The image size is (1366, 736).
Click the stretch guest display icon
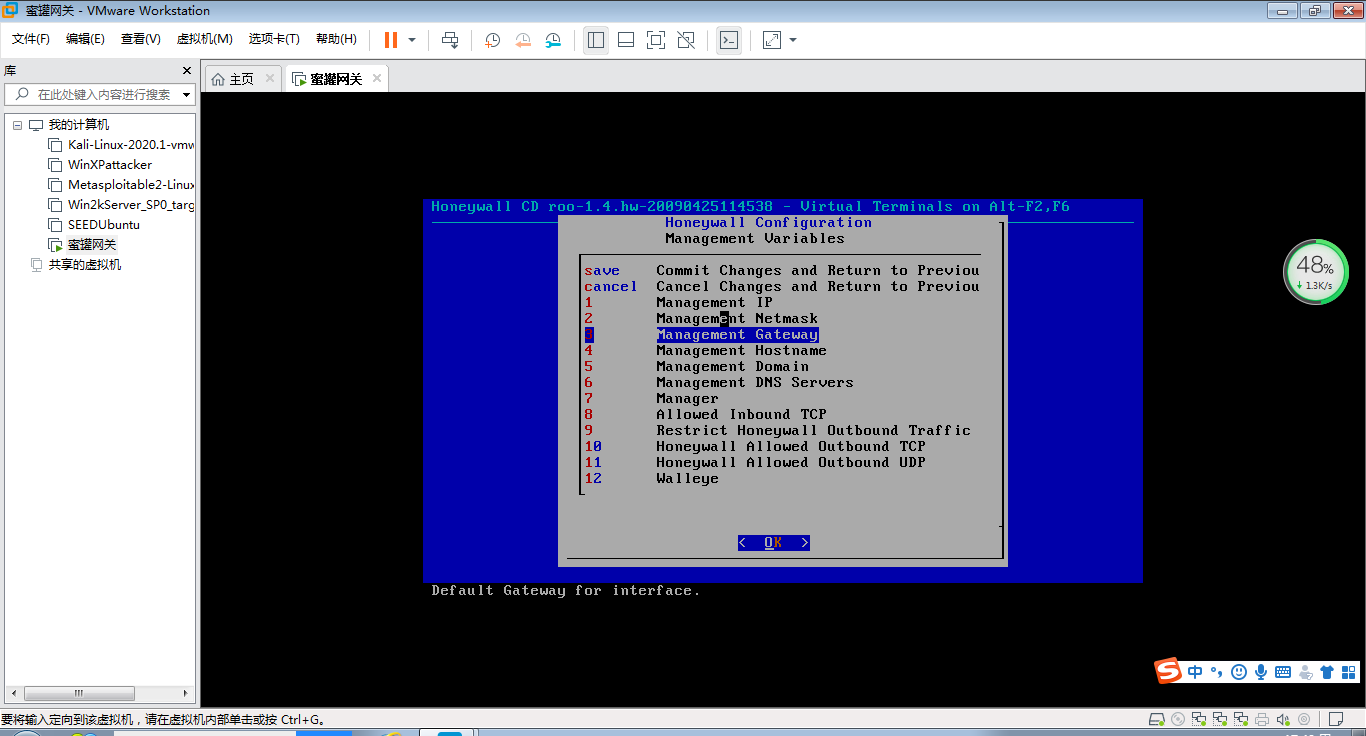tap(772, 40)
